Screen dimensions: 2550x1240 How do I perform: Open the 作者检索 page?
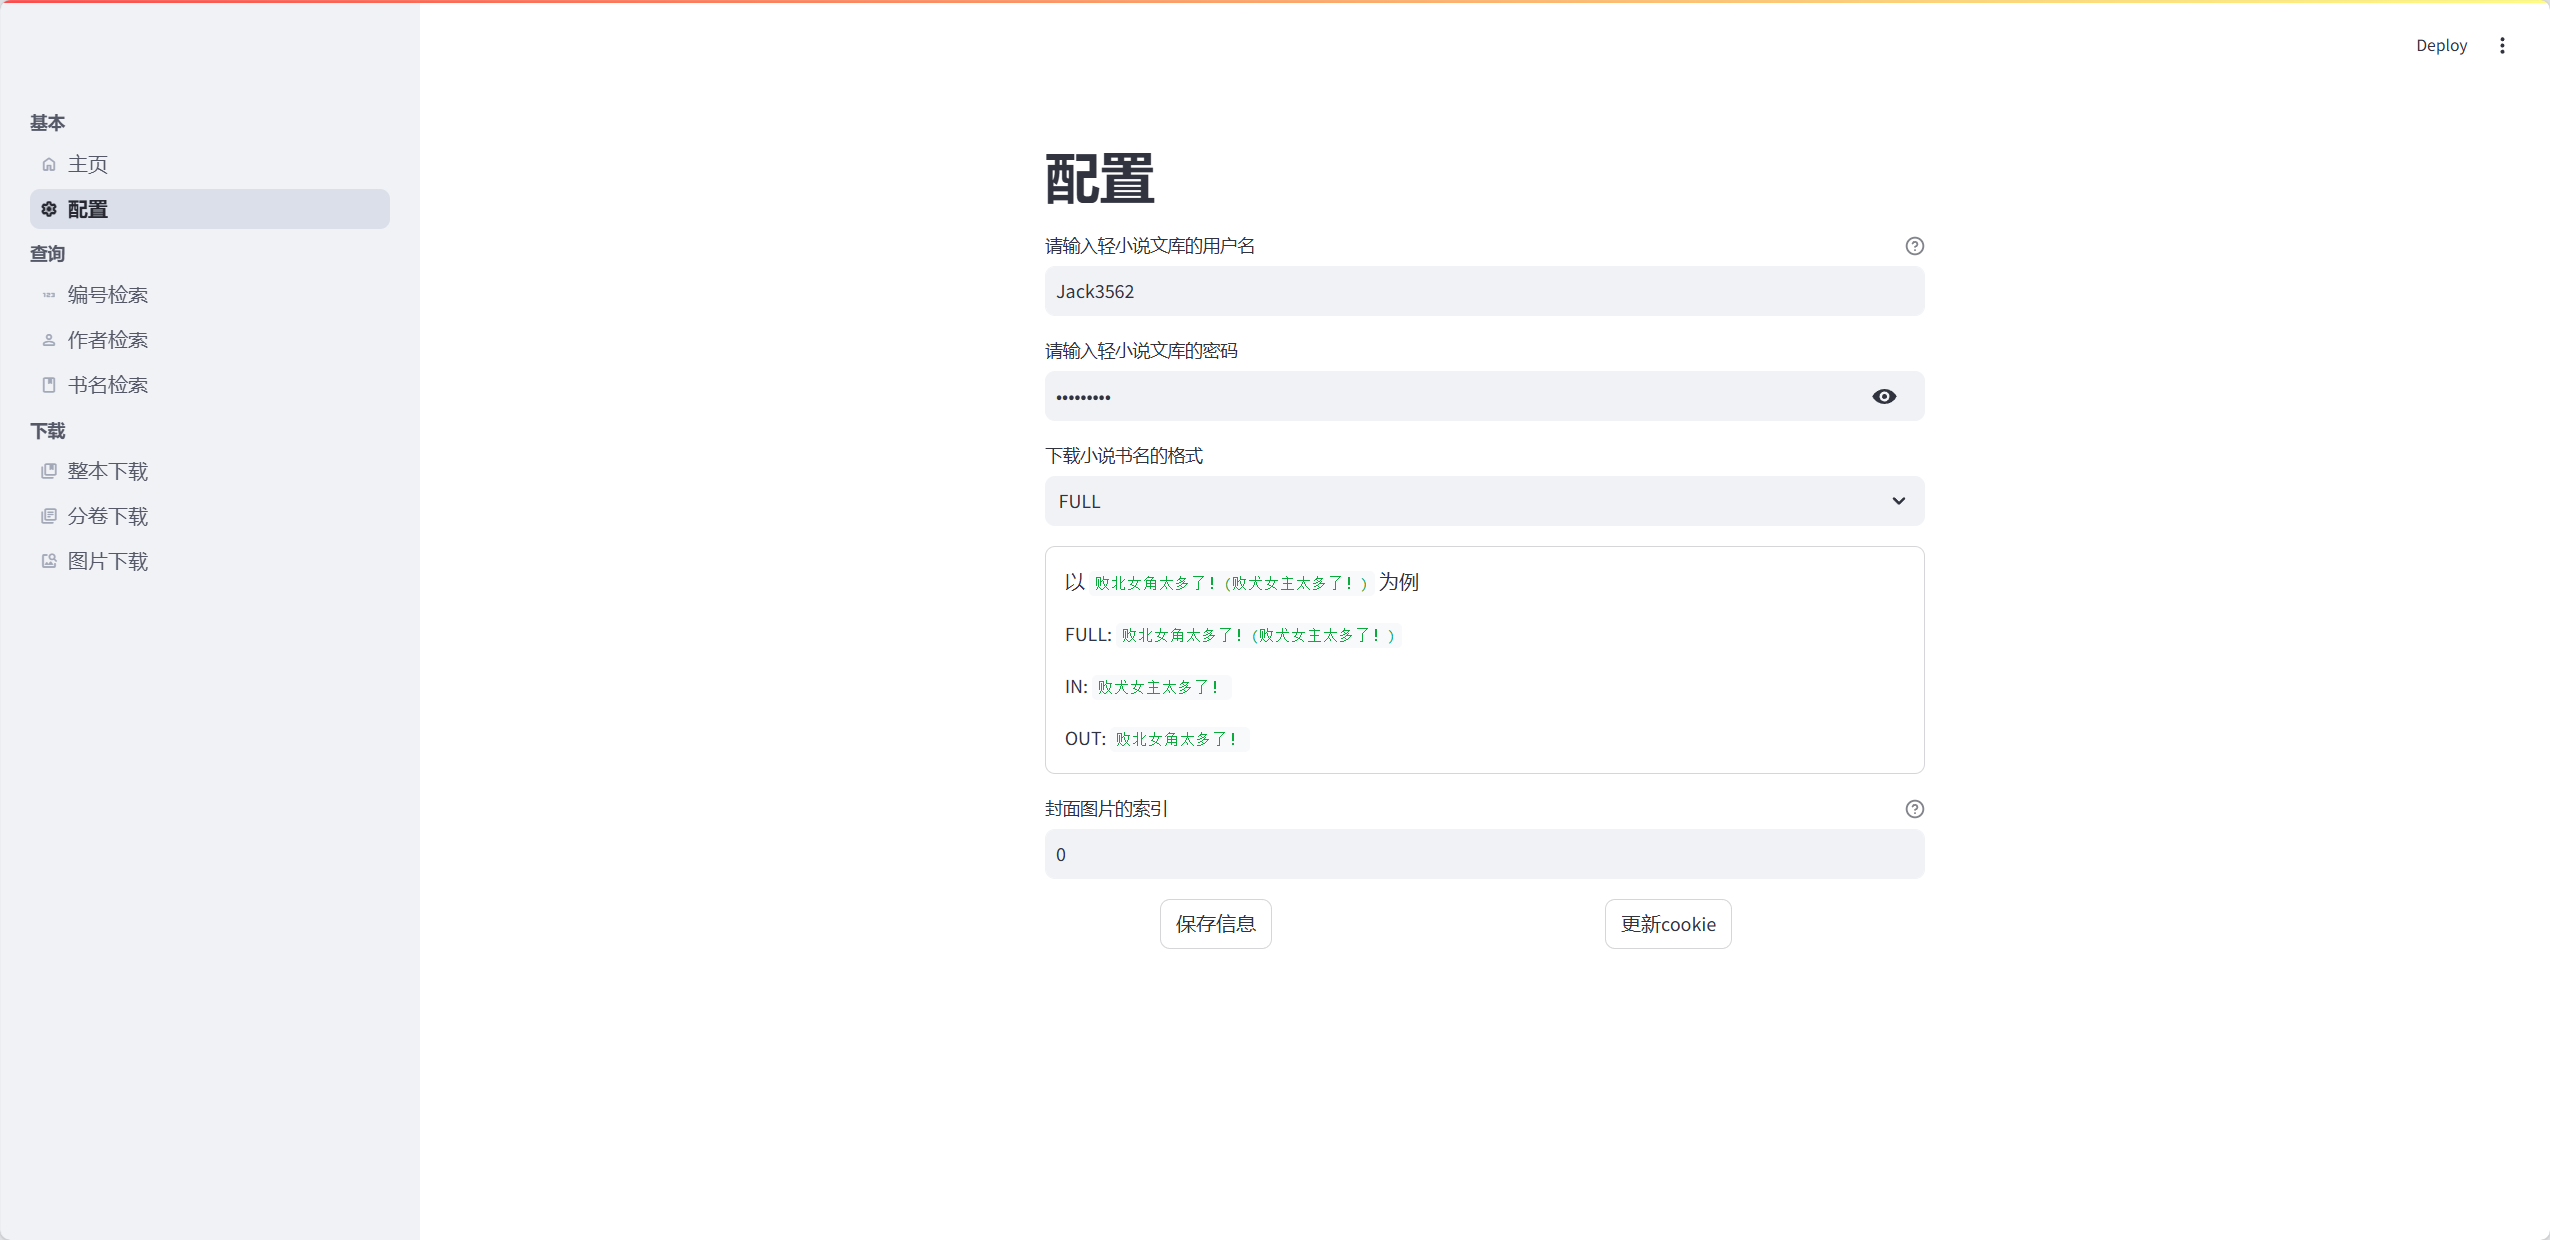pos(108,340)
